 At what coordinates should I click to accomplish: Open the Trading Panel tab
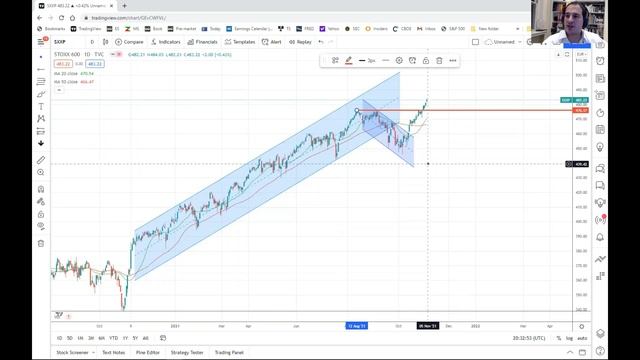(x=229, y=352)
